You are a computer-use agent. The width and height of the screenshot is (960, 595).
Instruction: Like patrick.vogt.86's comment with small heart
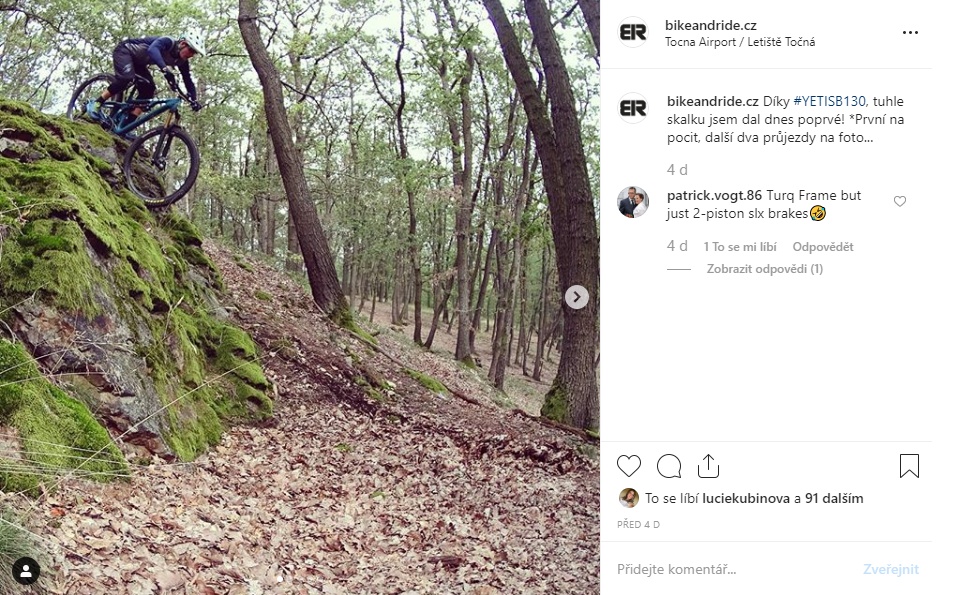(x=900, y=202)
